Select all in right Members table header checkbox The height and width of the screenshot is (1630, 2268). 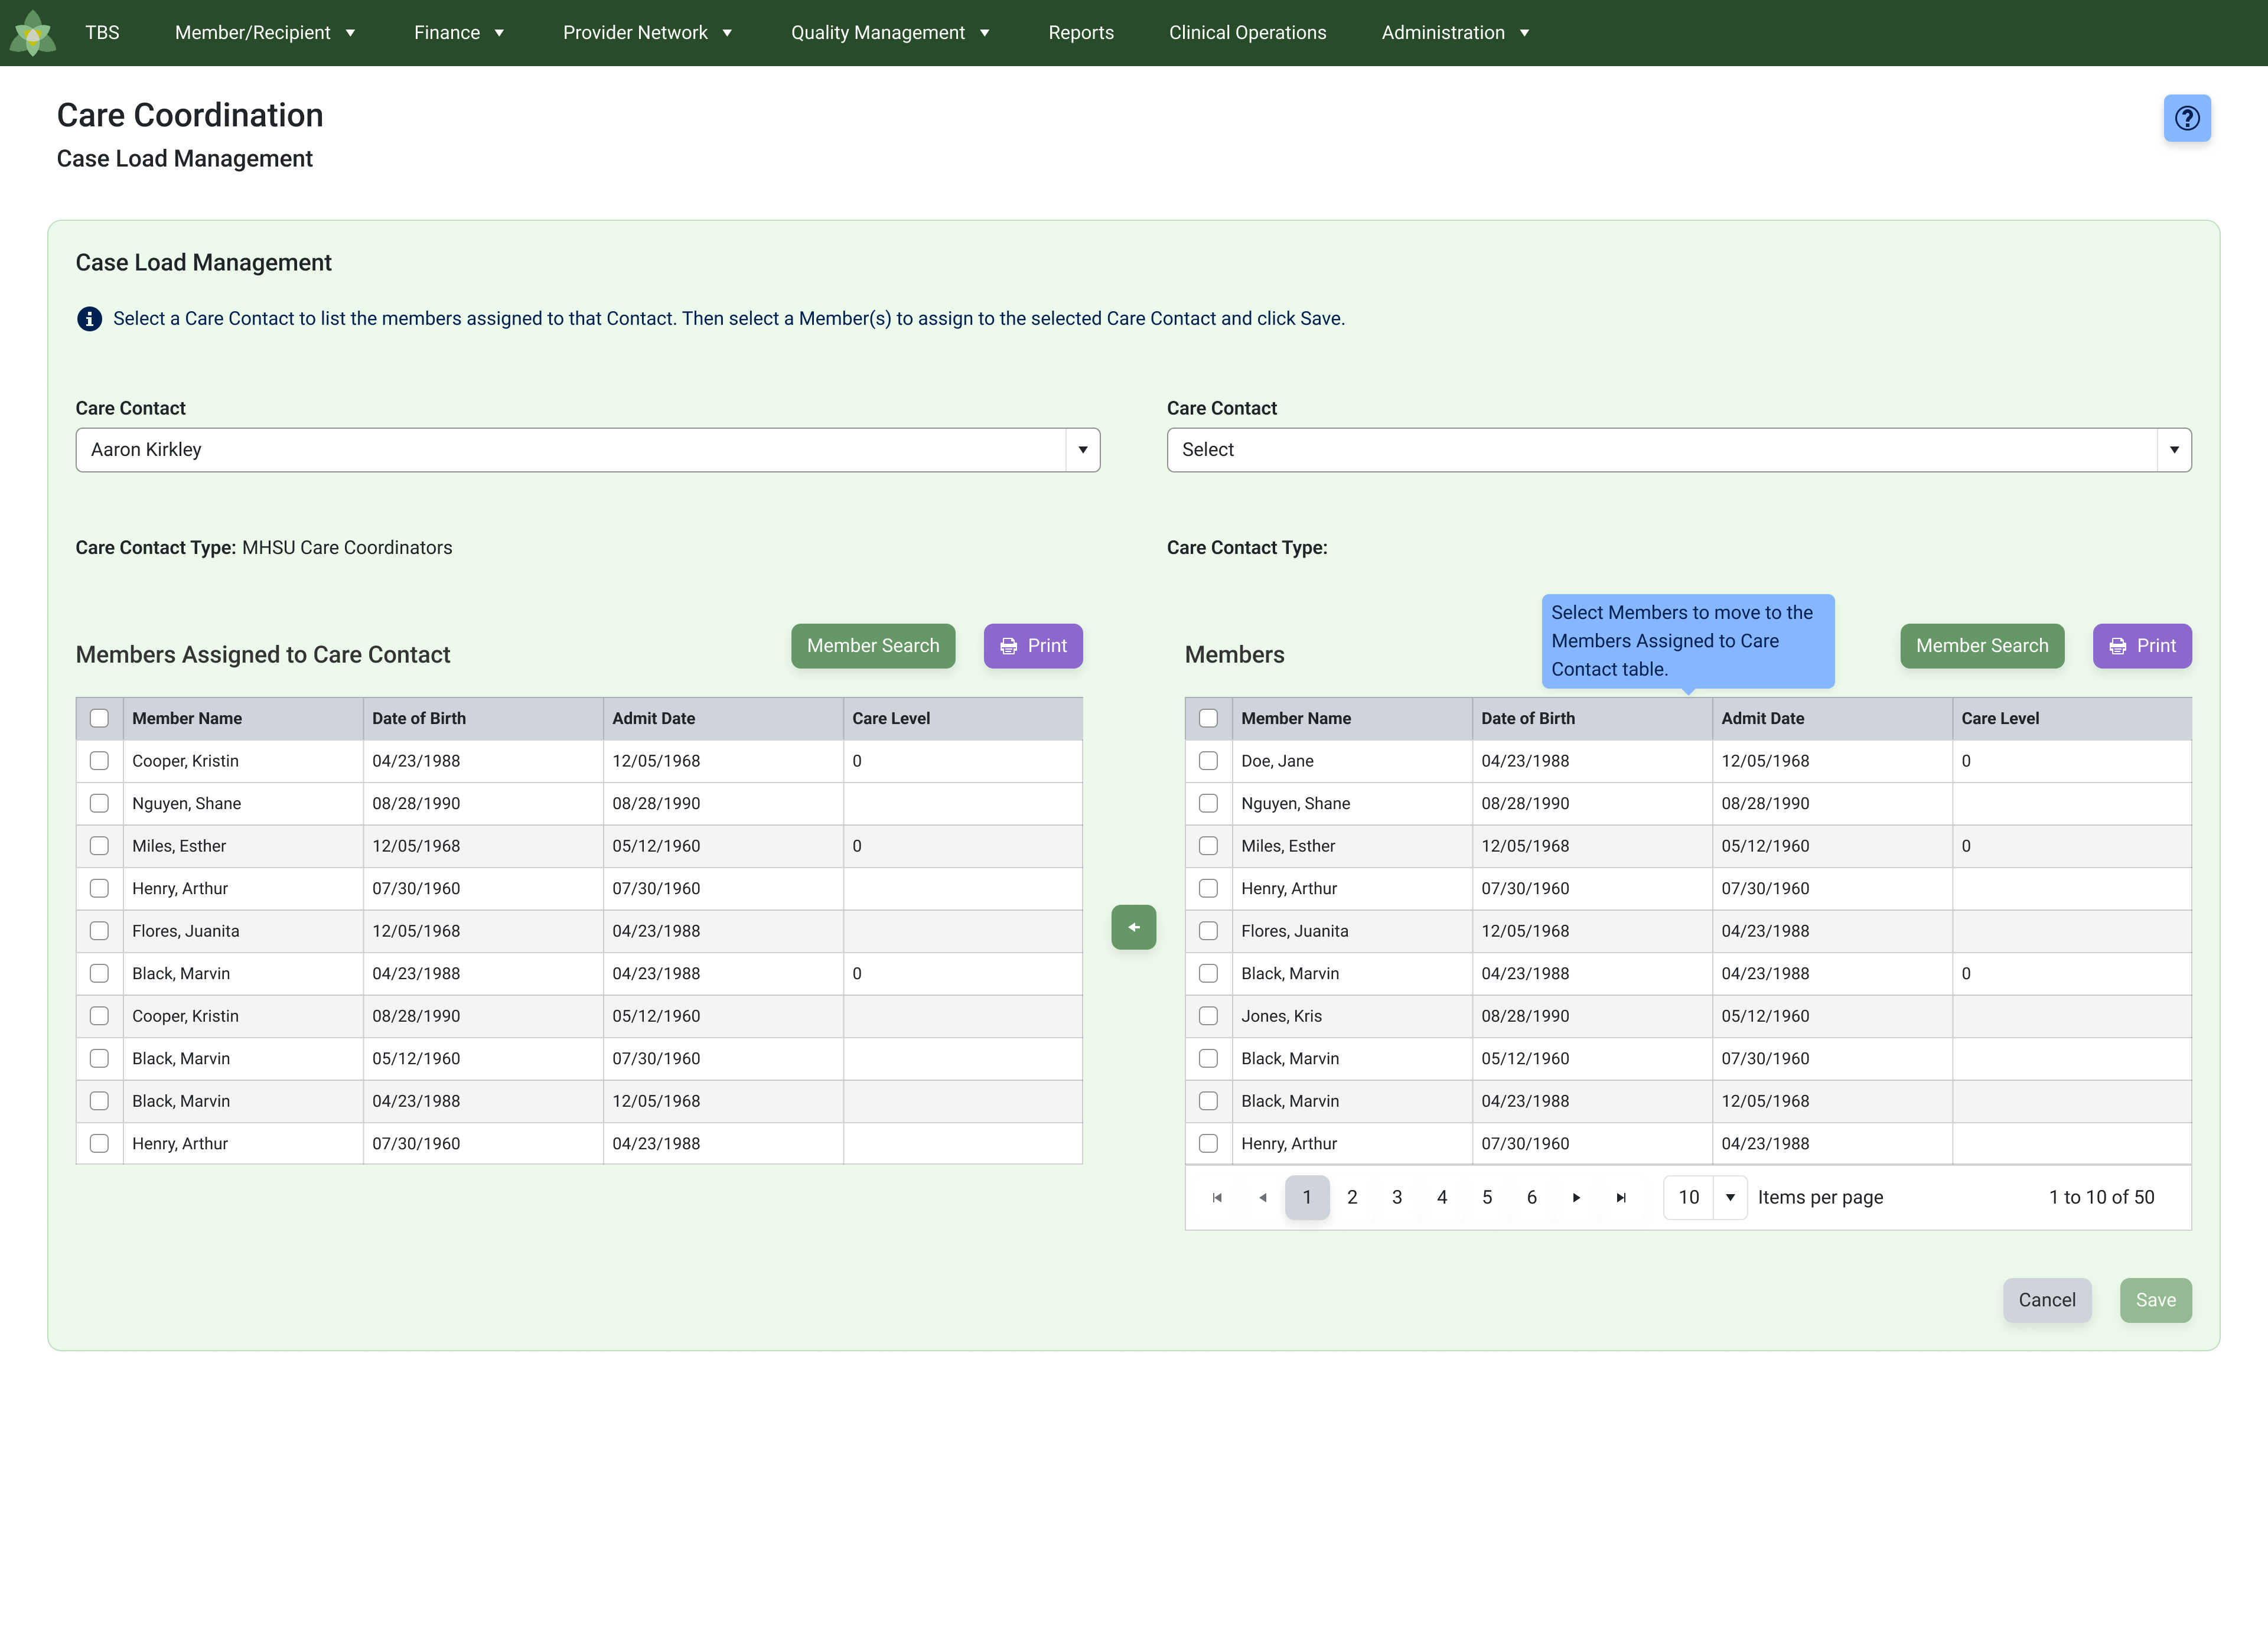coord(1208,718)
